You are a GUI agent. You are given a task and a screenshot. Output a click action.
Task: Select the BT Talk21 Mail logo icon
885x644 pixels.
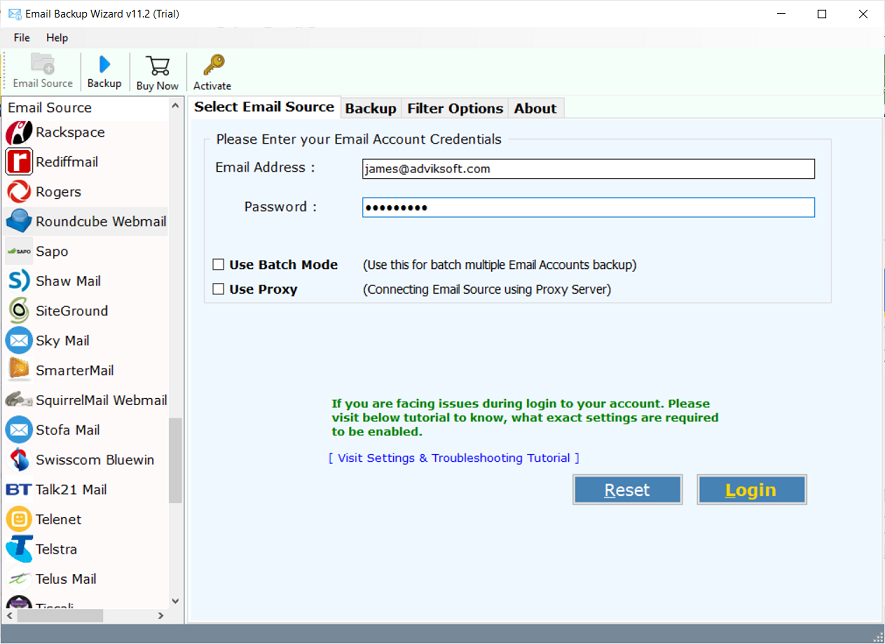point(19,489)
